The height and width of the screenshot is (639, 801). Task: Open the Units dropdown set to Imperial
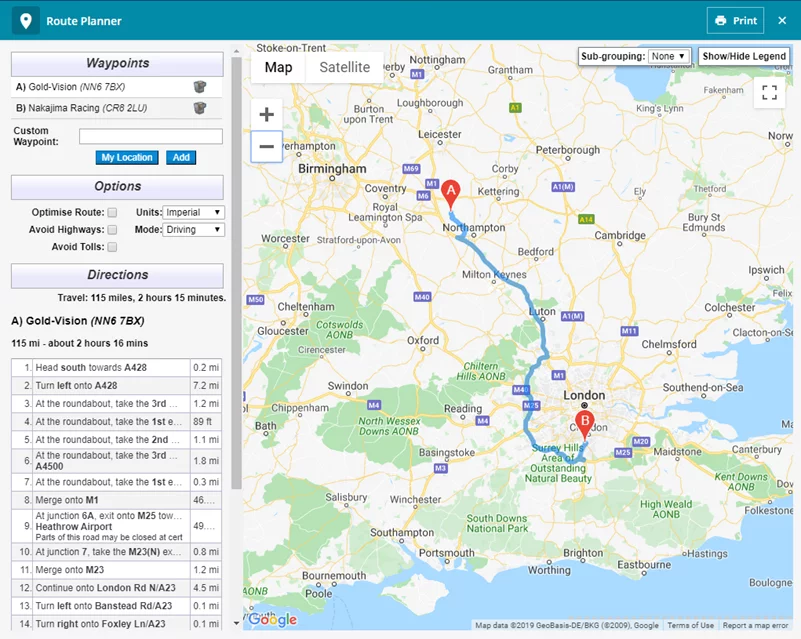click(193, 212)
